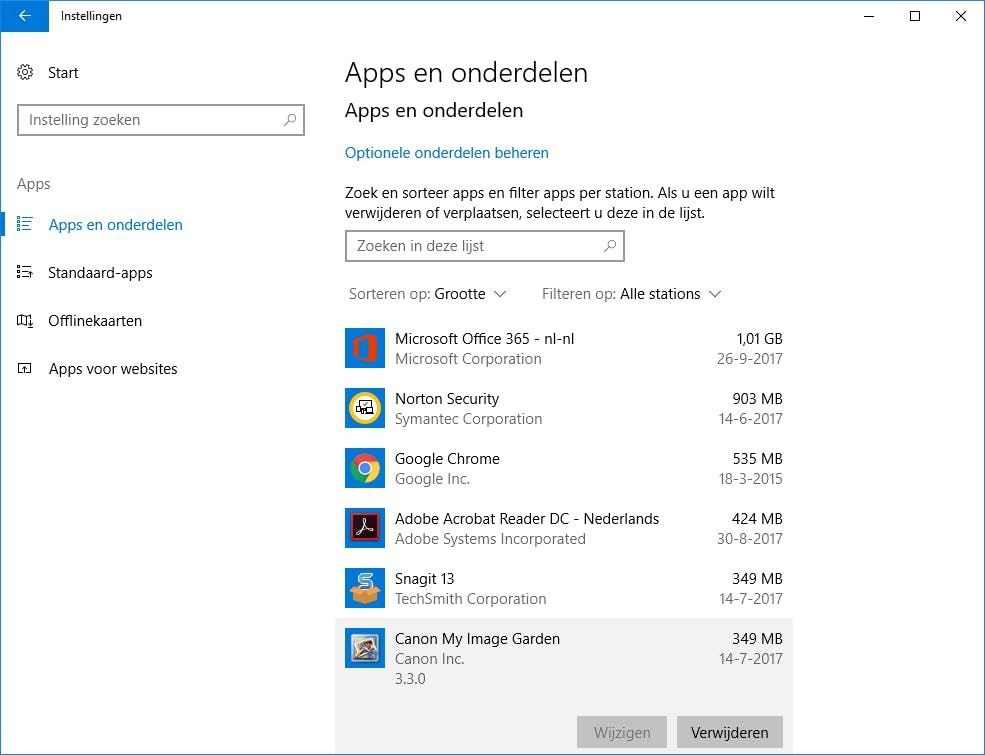Click the 903 MB size value
985x755 pixels.
pos(758,399)
